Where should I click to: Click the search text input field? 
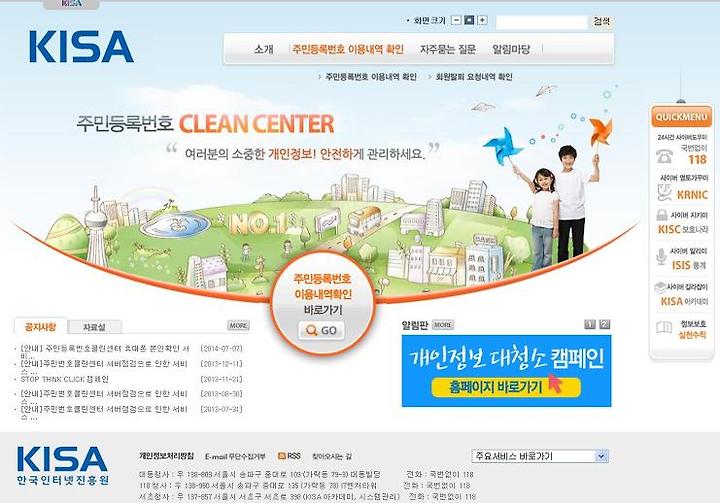pyautogui.click(x=541, y=22)
